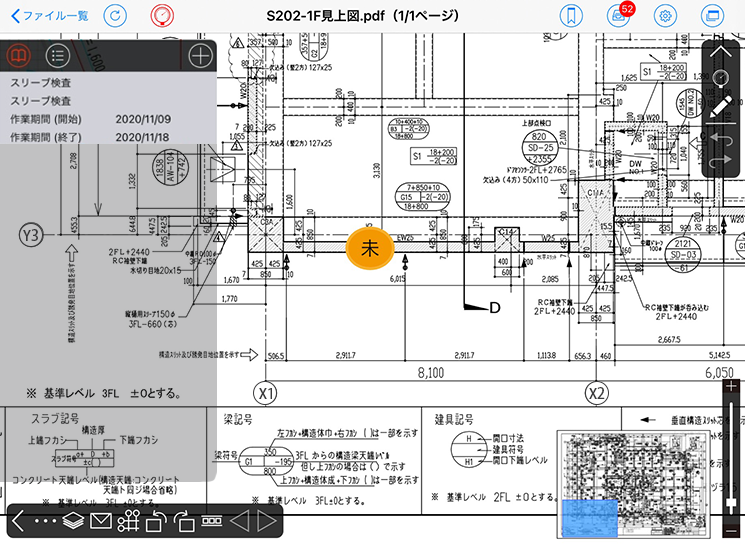
Task: Open the settings gear icon
Action: click(x=665, y=16)
